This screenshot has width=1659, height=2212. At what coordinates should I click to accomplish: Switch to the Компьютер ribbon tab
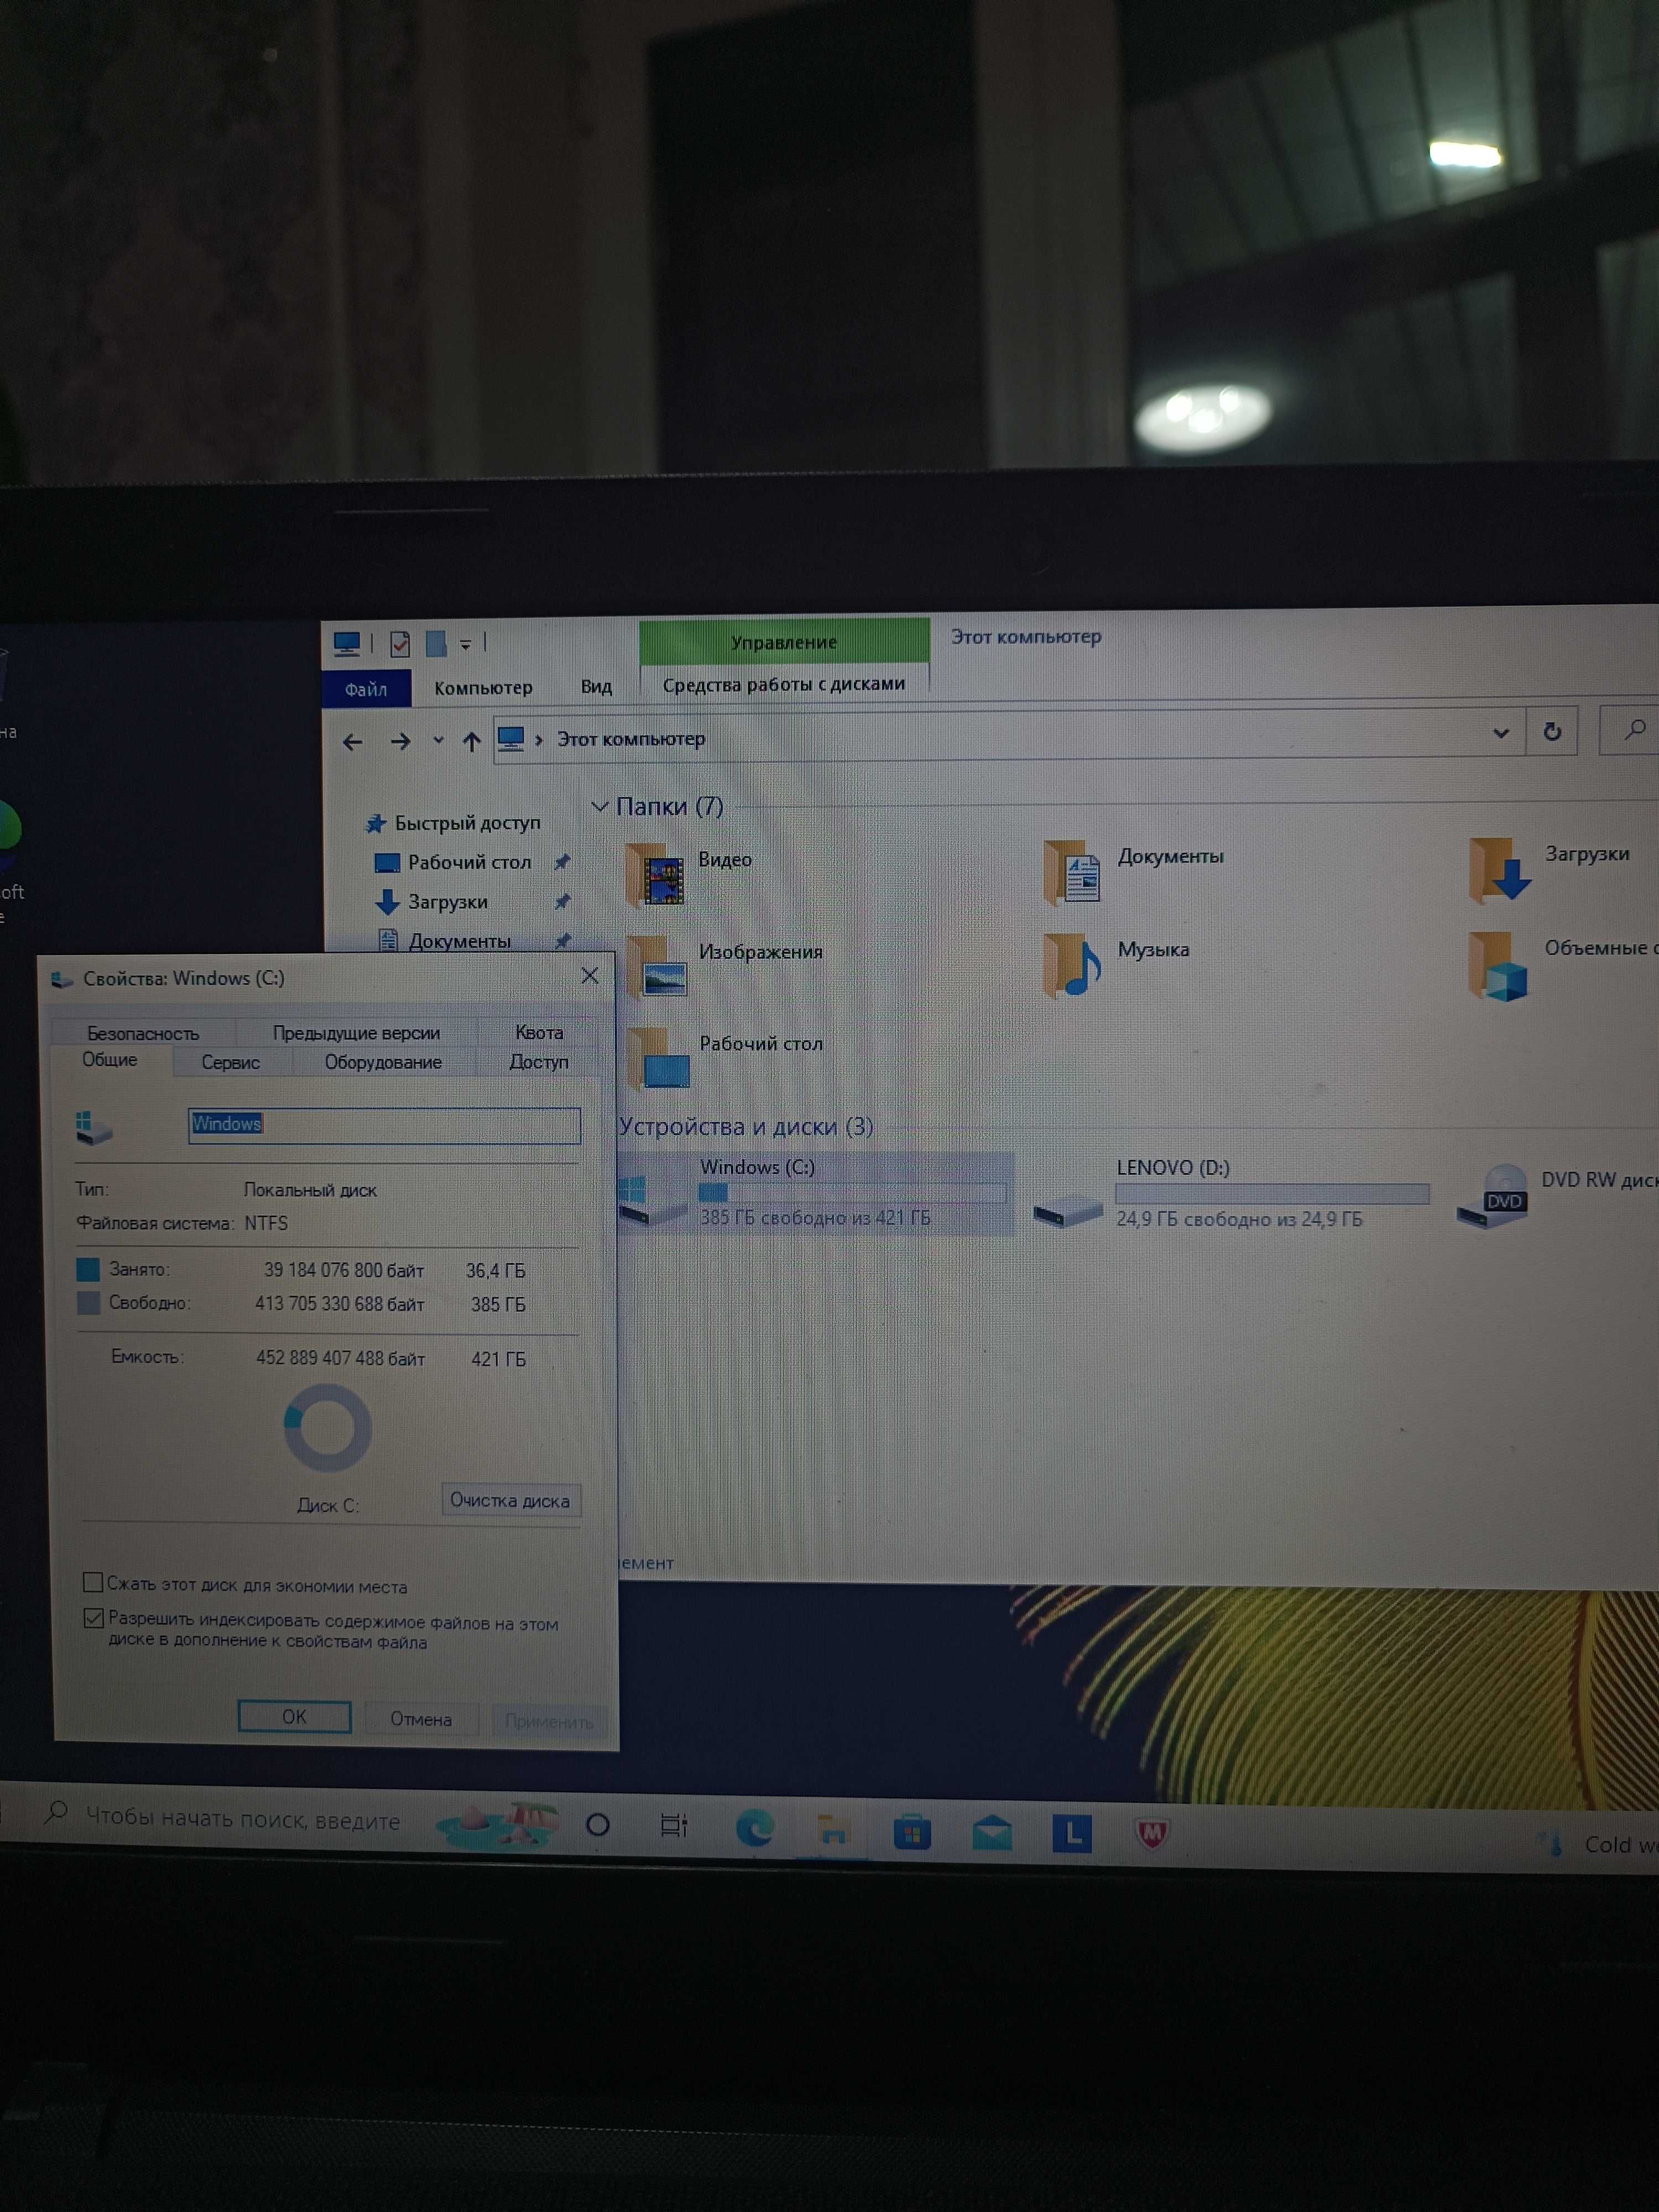(x=483, y=688)
